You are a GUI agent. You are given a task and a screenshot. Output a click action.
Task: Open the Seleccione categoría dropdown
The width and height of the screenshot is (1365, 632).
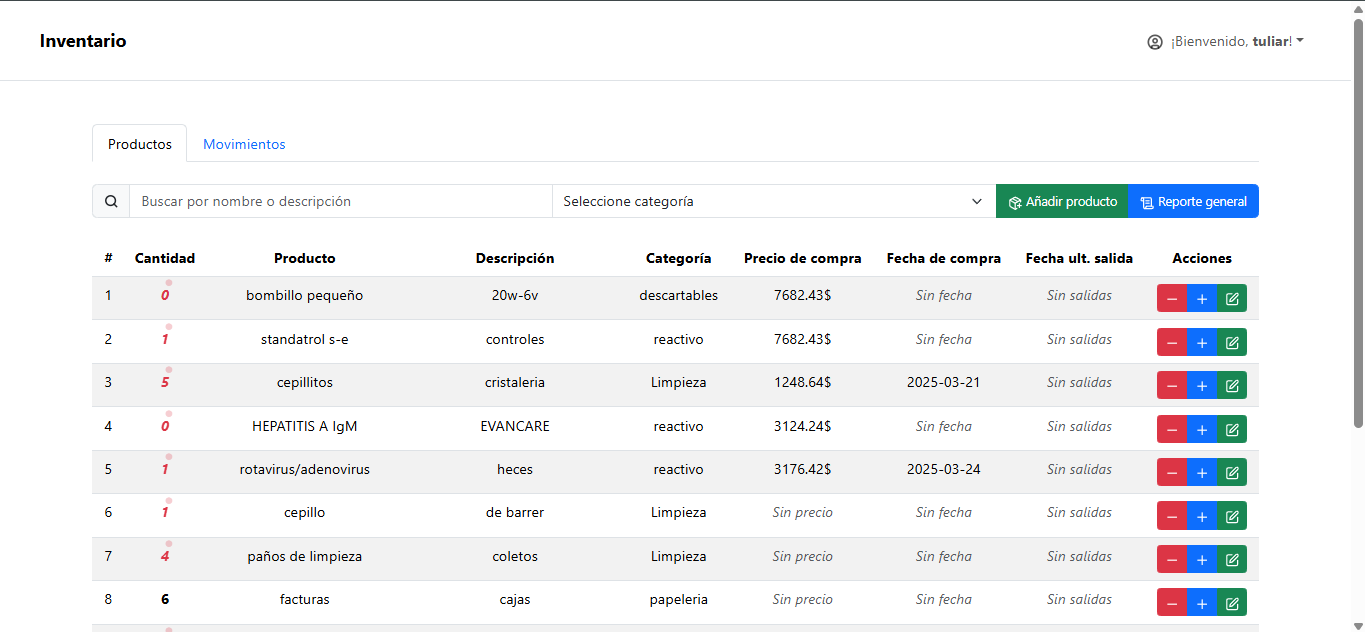tap(773, 201)
